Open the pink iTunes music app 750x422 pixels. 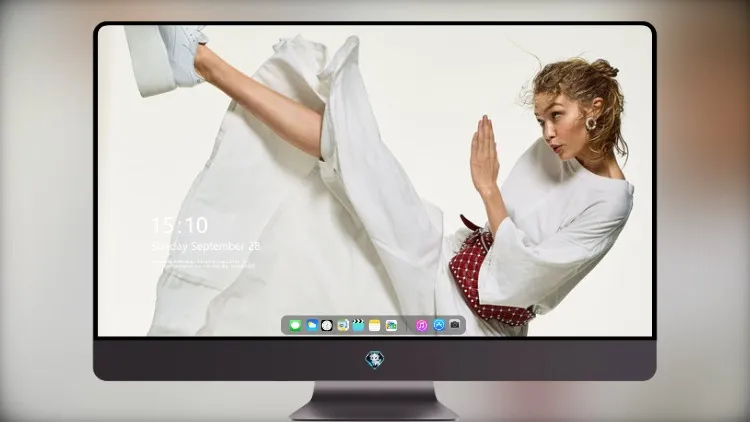pyautogui.click(x=421, y=326)
